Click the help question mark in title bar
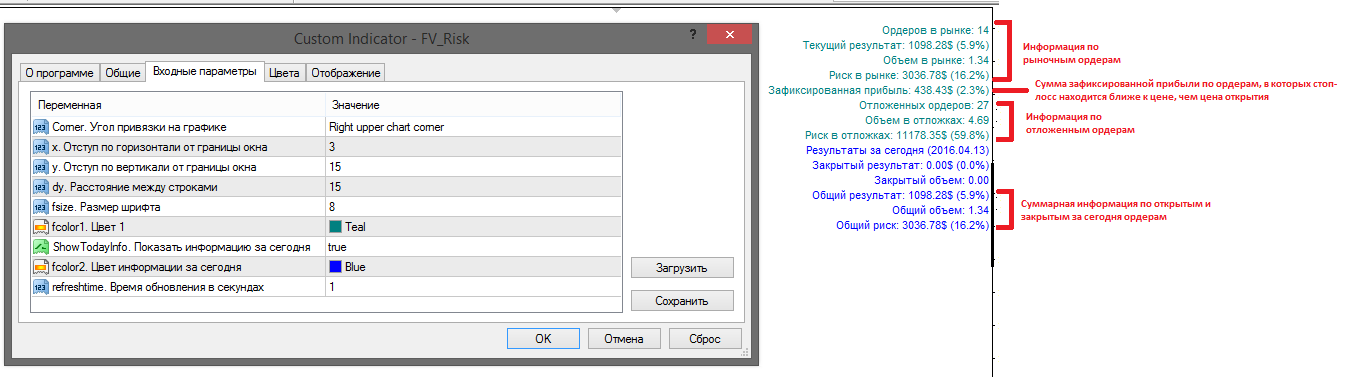This screenshot has width=1345, height=390. tap(692, 35)
